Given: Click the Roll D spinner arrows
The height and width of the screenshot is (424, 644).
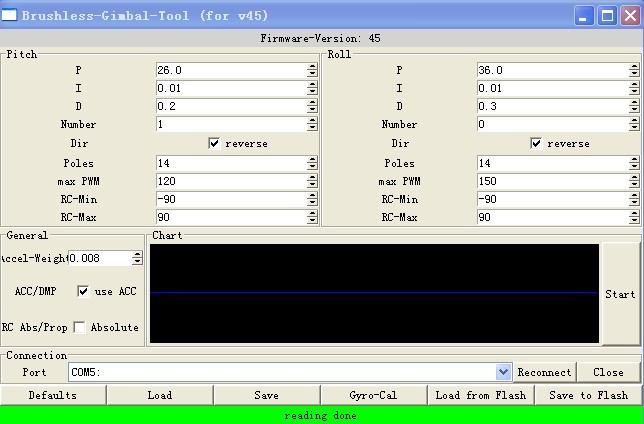Looking at the screenshot, I should point(634,106).
